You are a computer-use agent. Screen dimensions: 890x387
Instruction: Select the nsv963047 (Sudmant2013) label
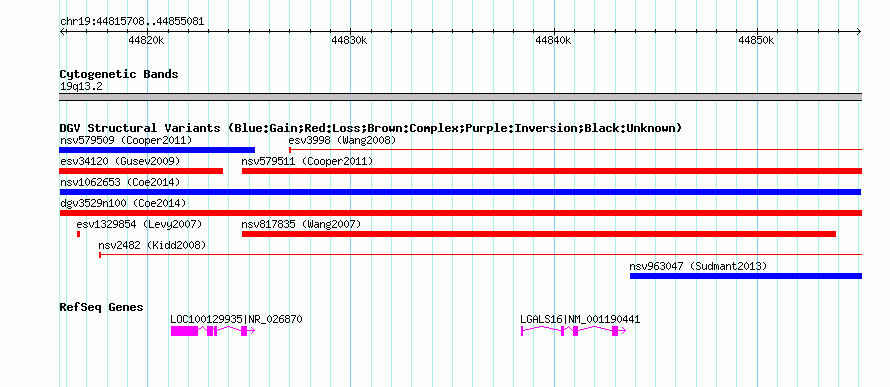coord(698,266)
